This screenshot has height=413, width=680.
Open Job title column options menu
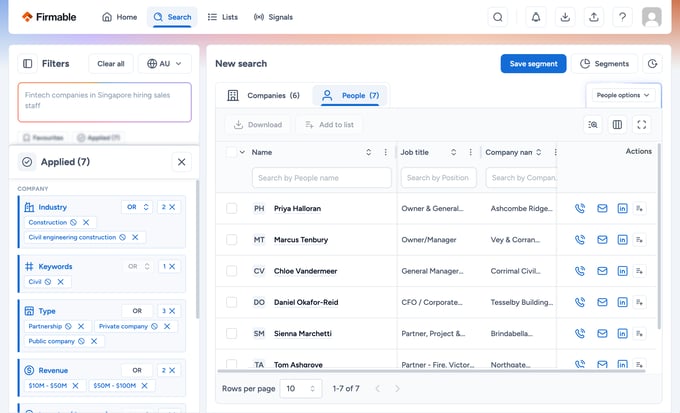point(471,152)
